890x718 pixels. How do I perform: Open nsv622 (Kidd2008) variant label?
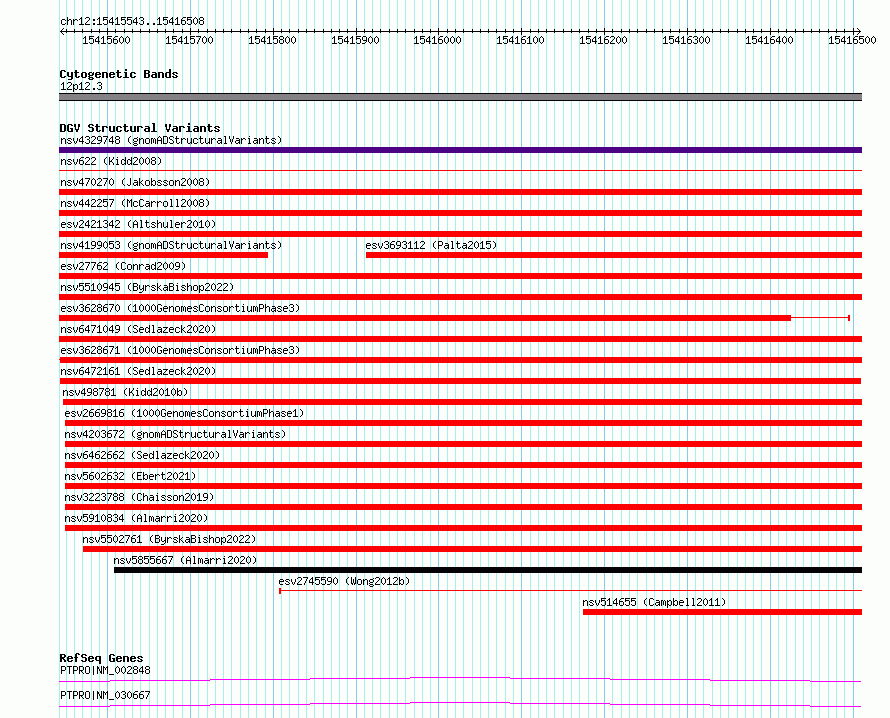tap(111, 161)
